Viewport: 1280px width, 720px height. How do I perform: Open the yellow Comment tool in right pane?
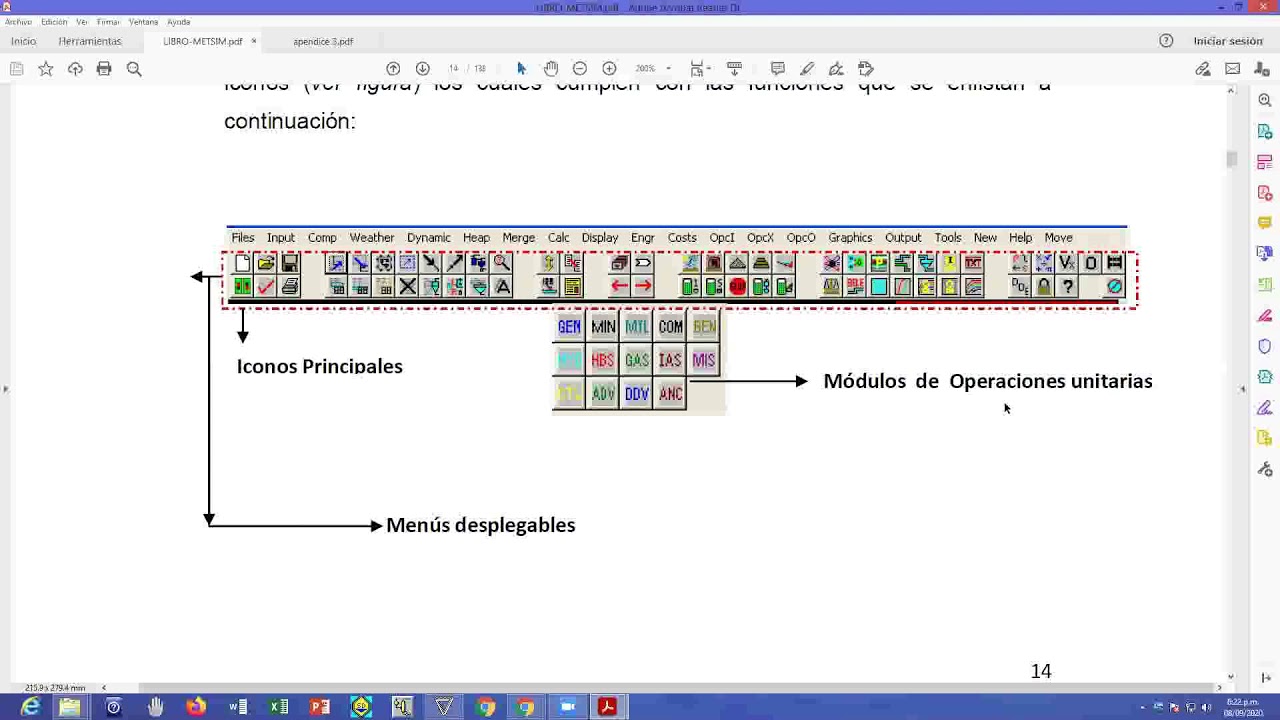[1265, 223]
